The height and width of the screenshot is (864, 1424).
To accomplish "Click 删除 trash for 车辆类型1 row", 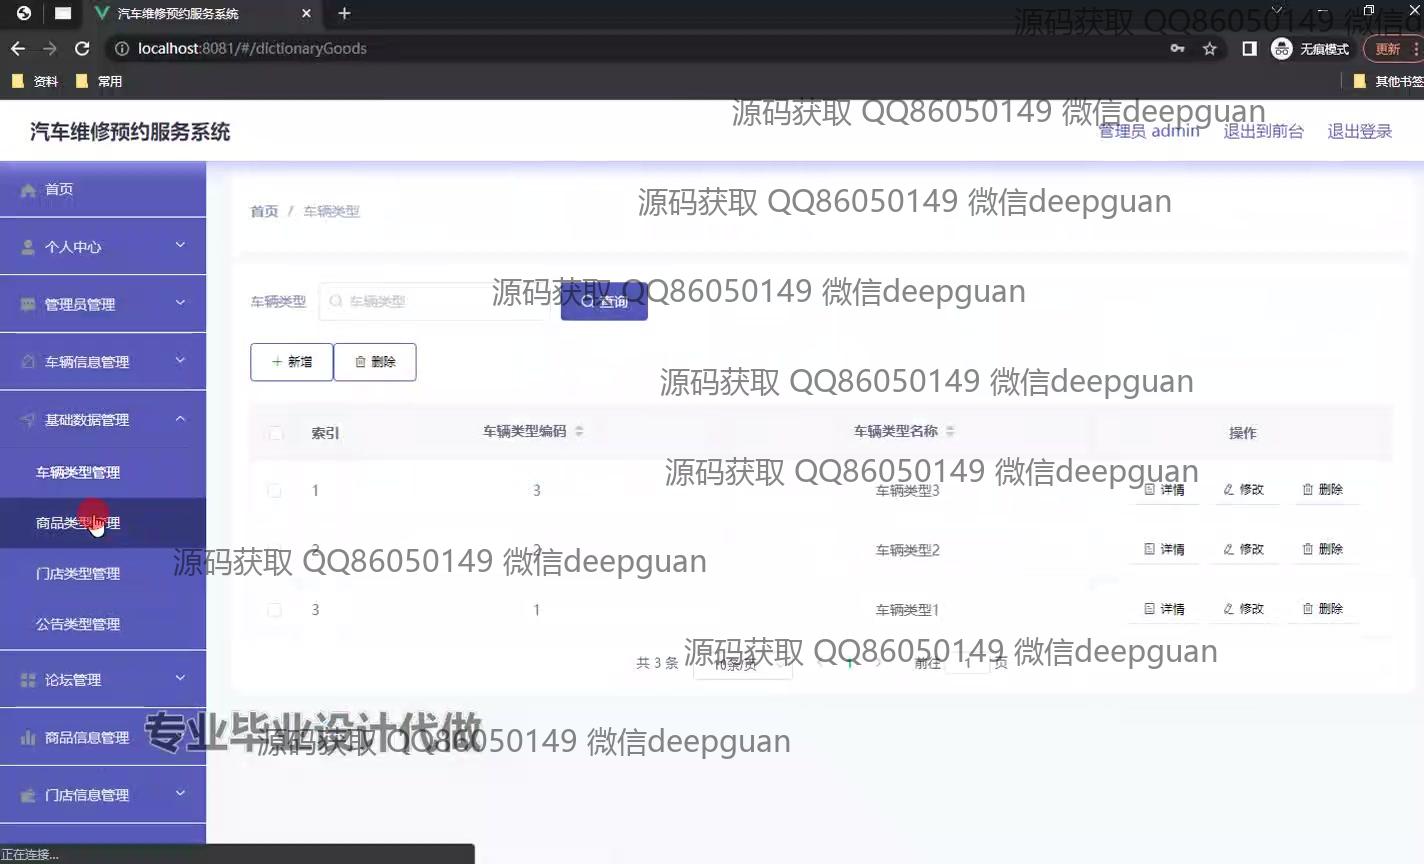I will [x=1322, y=609].
